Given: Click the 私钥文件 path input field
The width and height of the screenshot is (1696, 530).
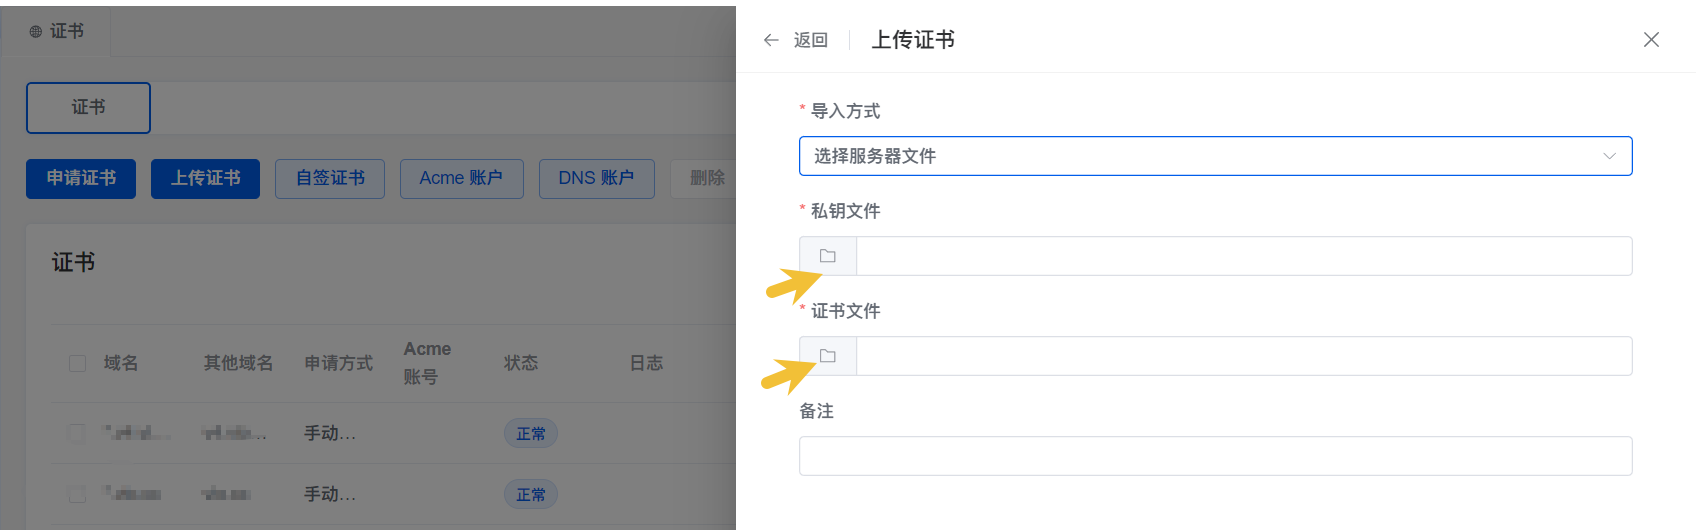Looking at the screenshot, I should click(1244, 256).
